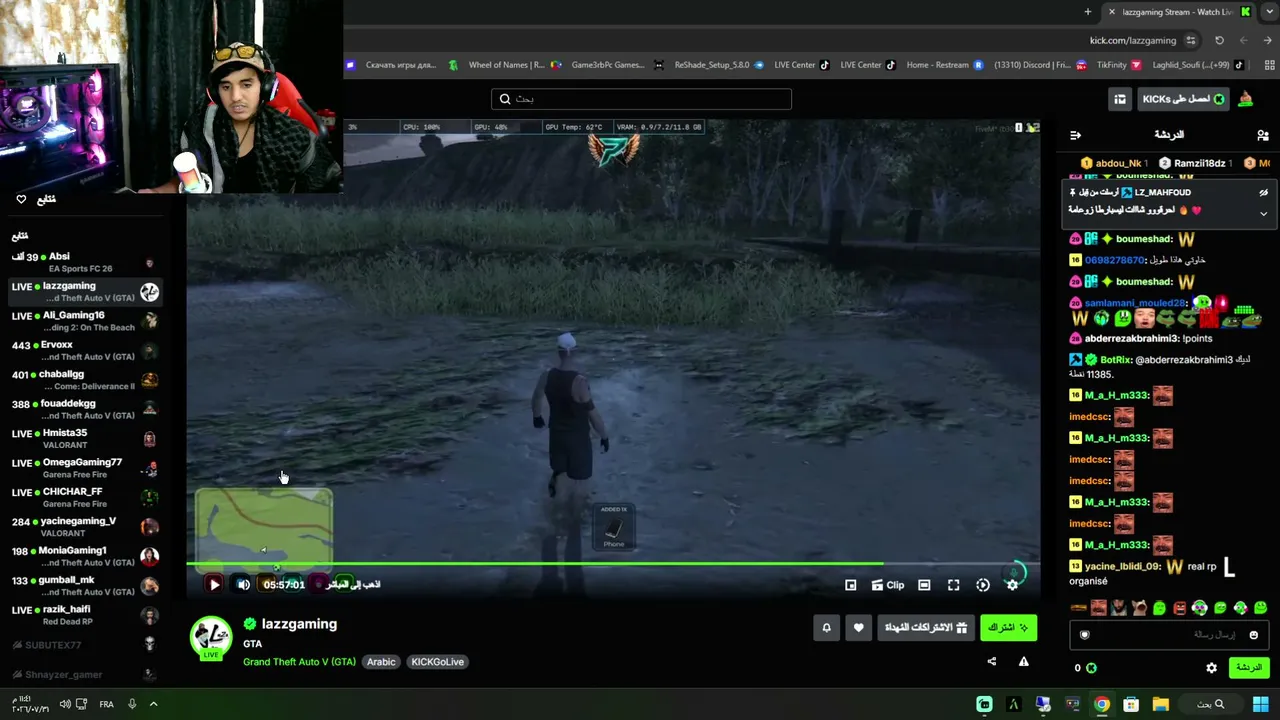Open lazzgaming channel avatar
1280x720 pixels.
tap(211, 637)
